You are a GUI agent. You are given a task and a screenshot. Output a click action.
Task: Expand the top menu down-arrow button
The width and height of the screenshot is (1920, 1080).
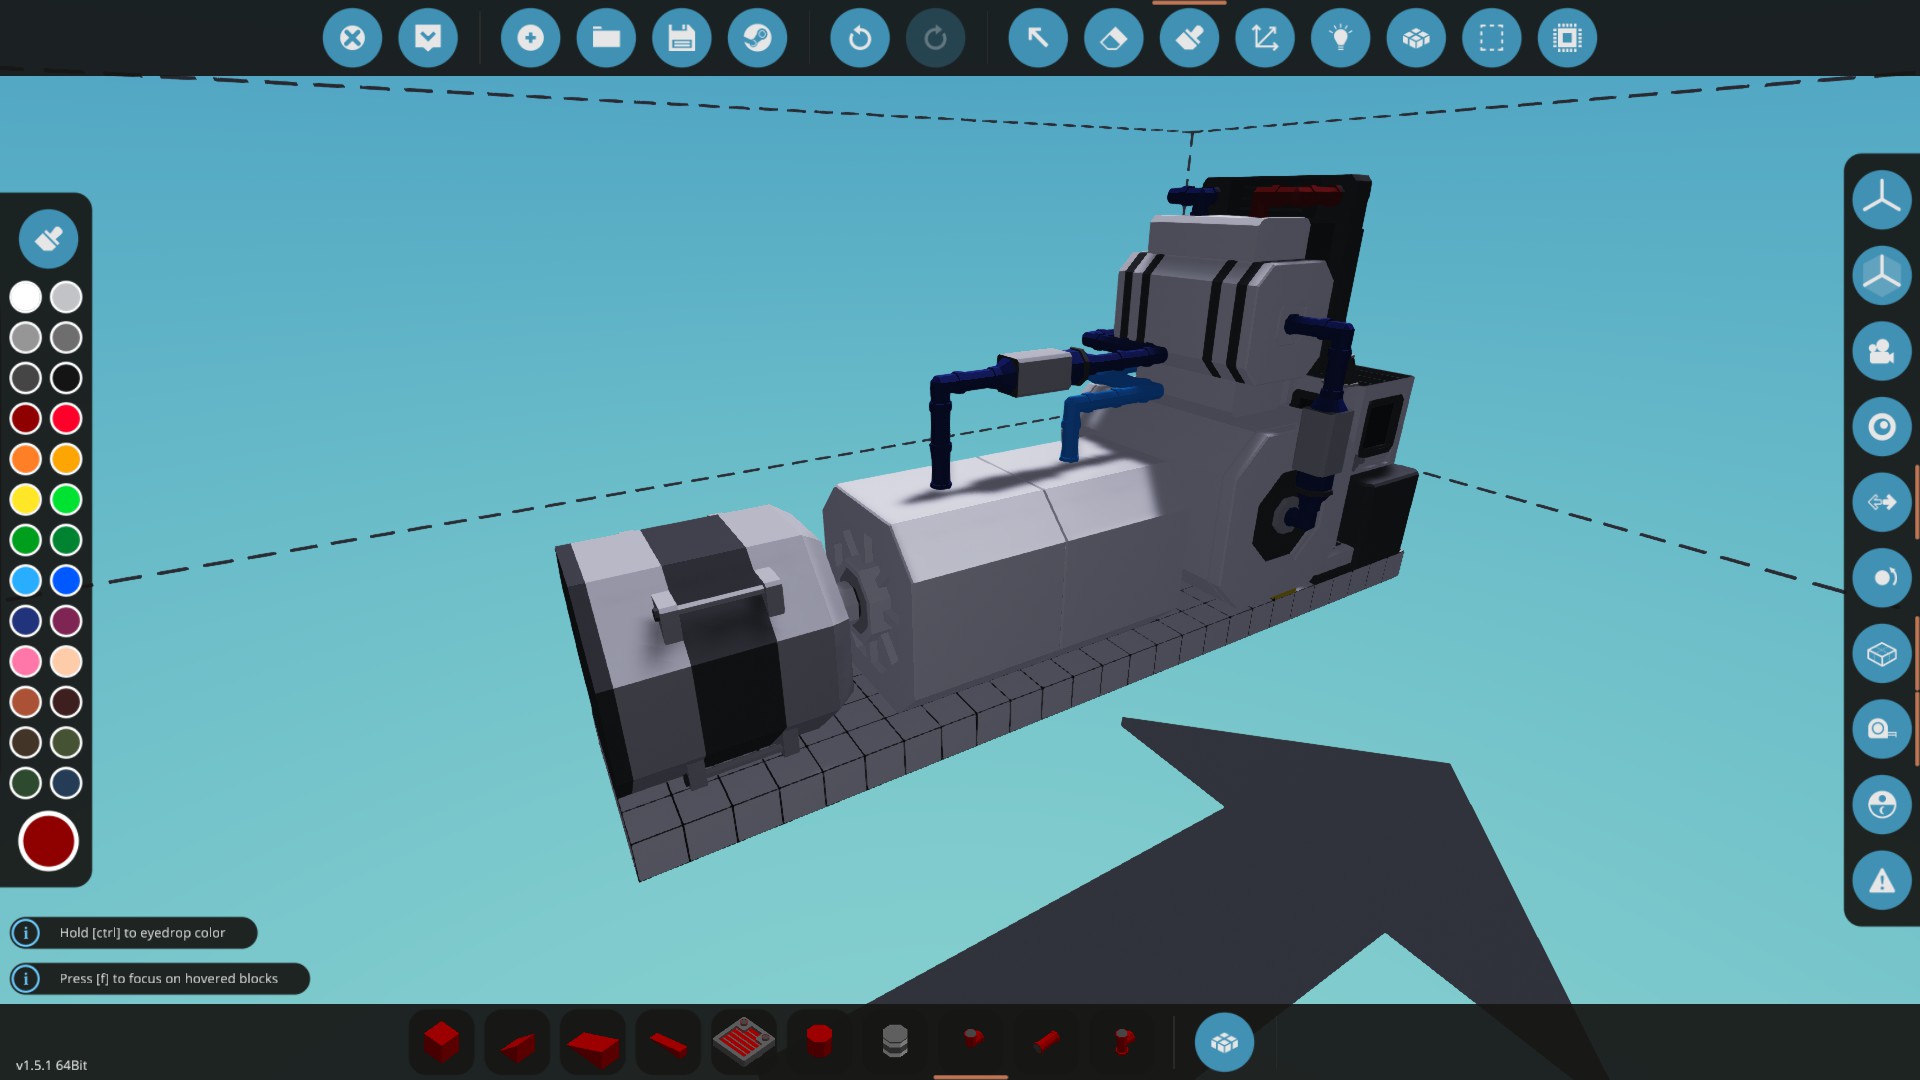click(x=428, y=38)
